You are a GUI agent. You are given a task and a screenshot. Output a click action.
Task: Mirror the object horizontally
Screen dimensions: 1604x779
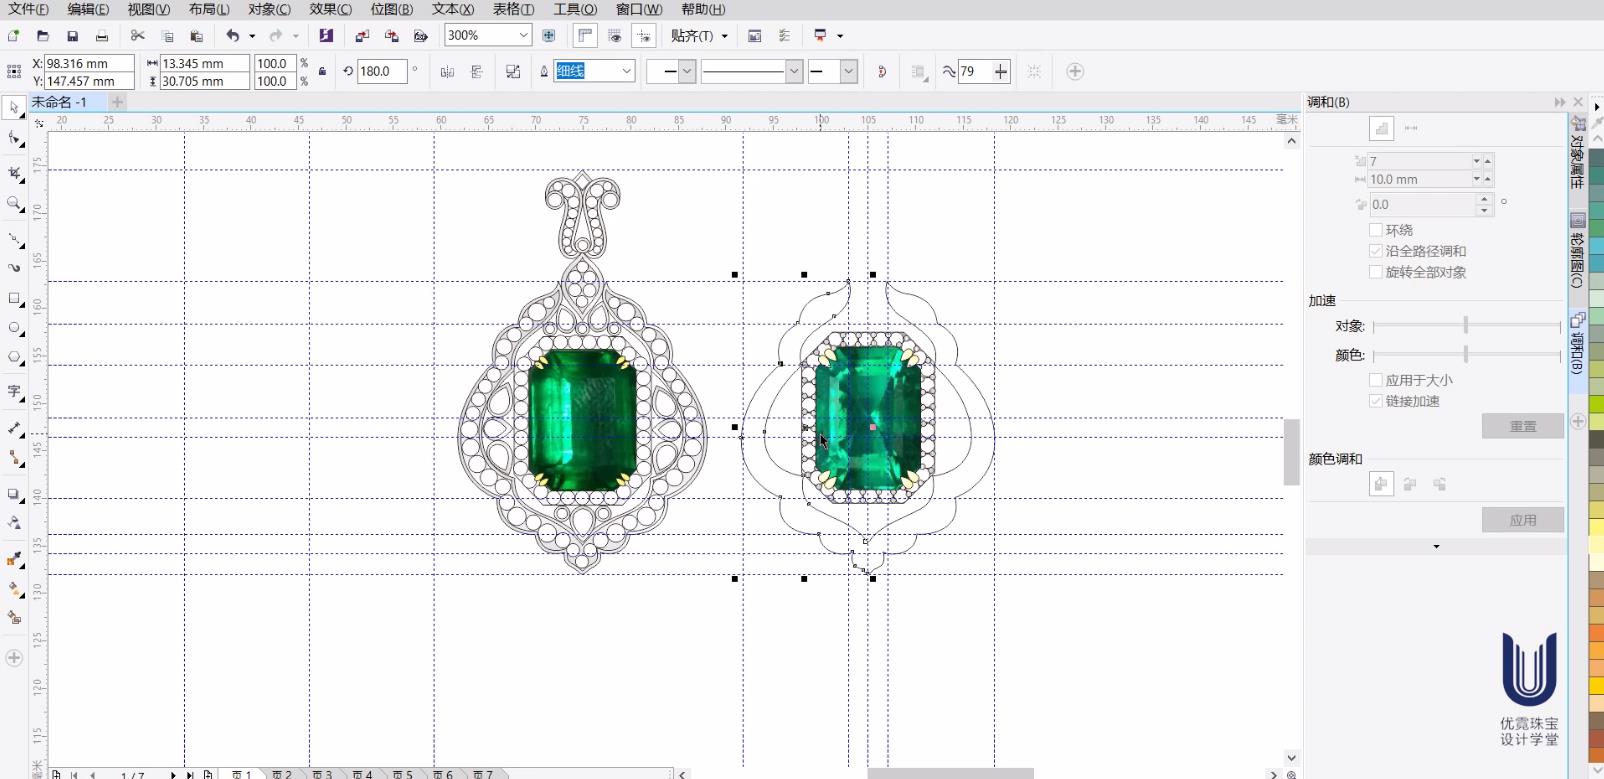tap(447, 72)
